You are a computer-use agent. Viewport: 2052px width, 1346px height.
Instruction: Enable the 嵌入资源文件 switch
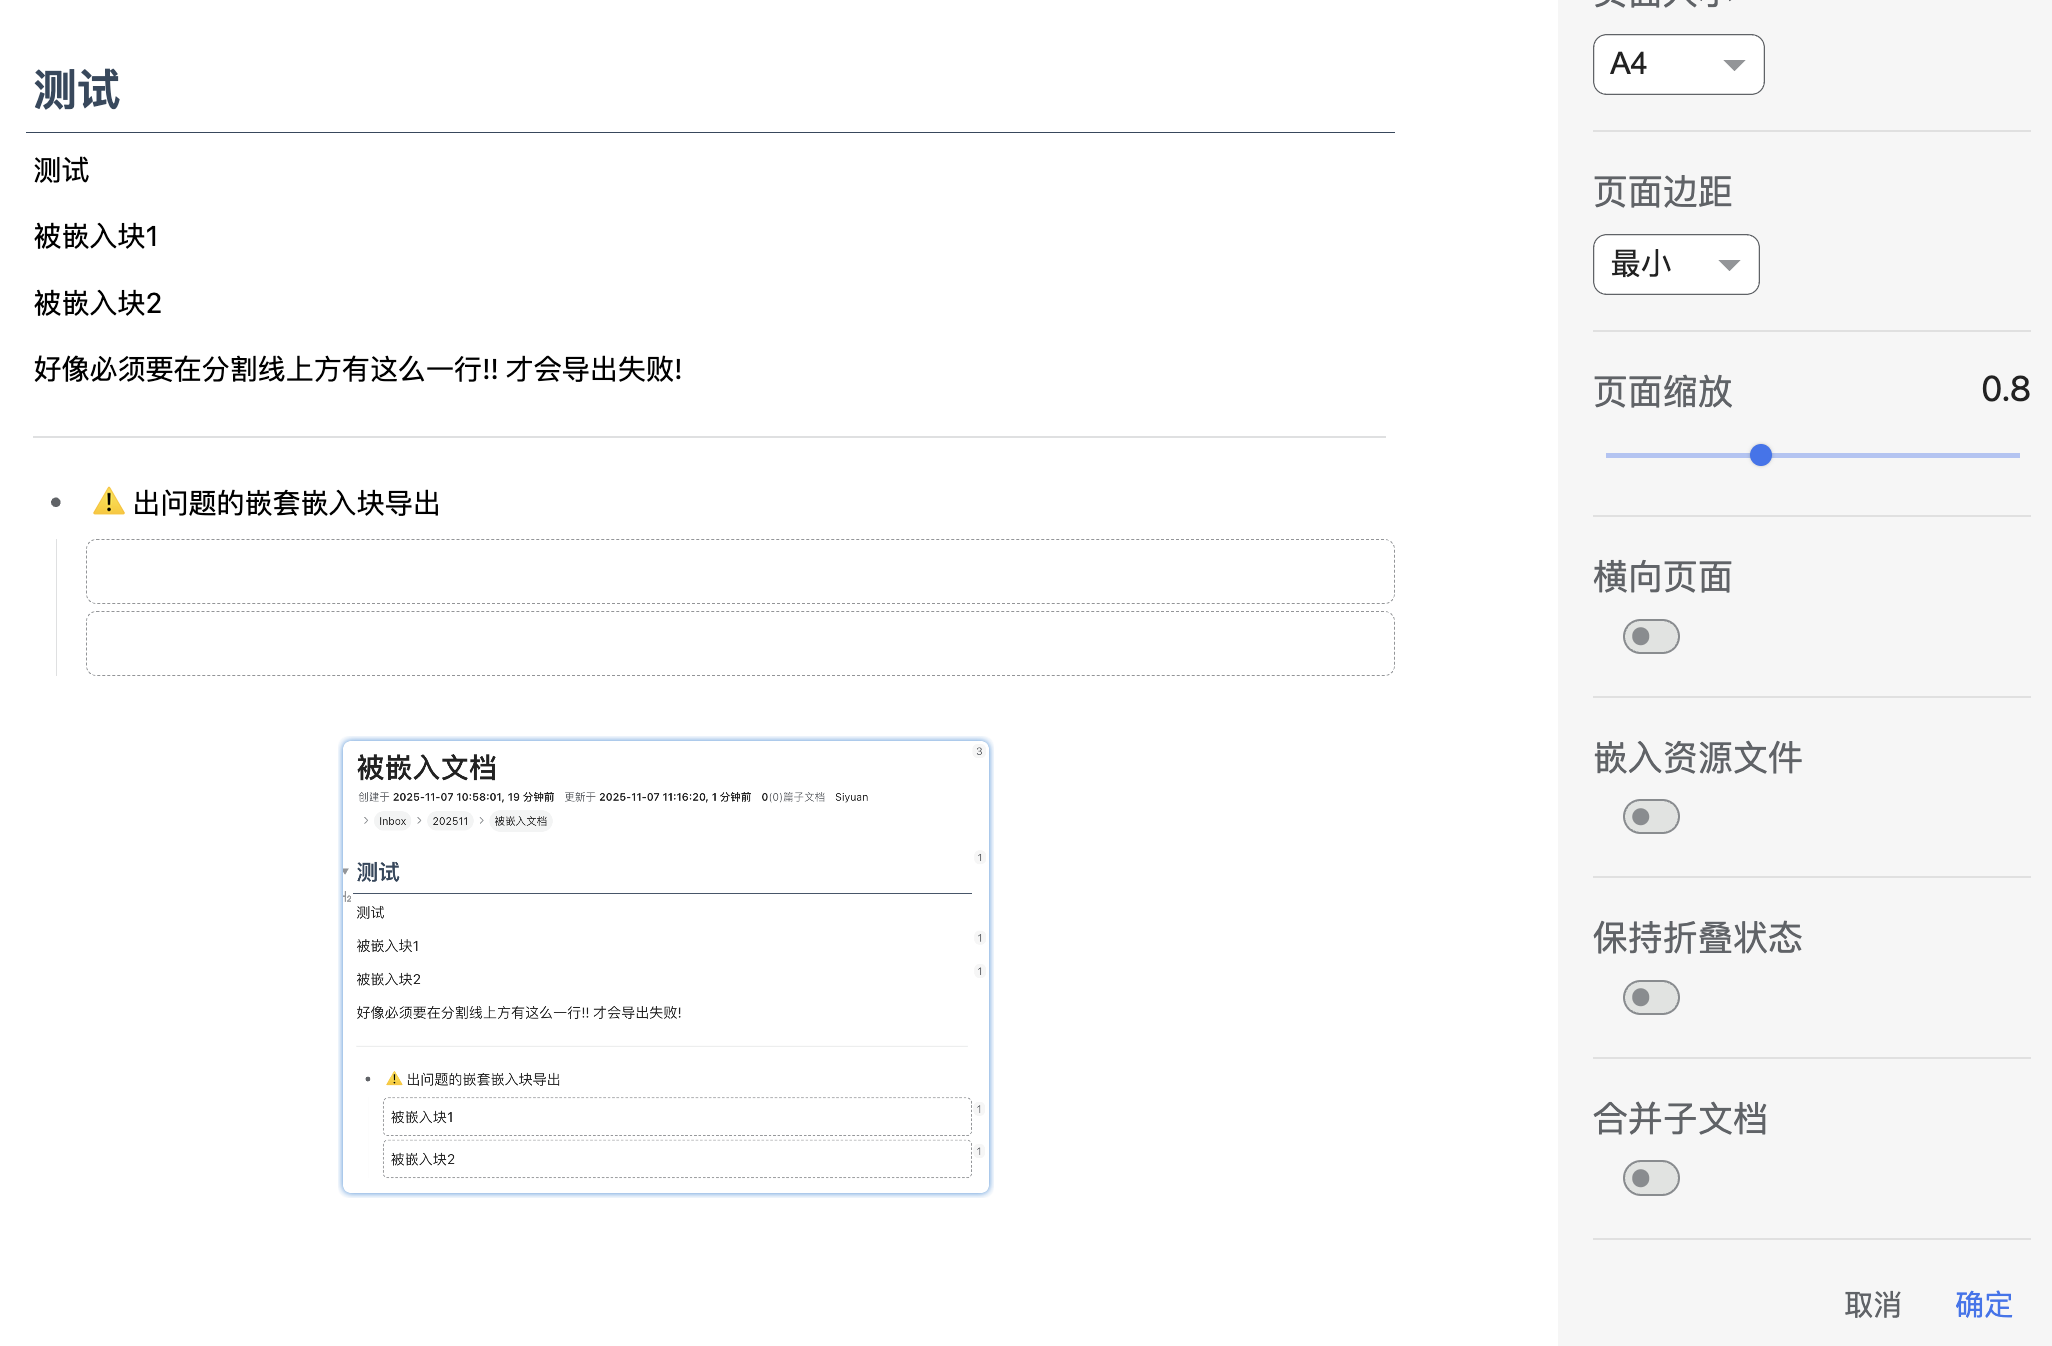click(1650, 817)
